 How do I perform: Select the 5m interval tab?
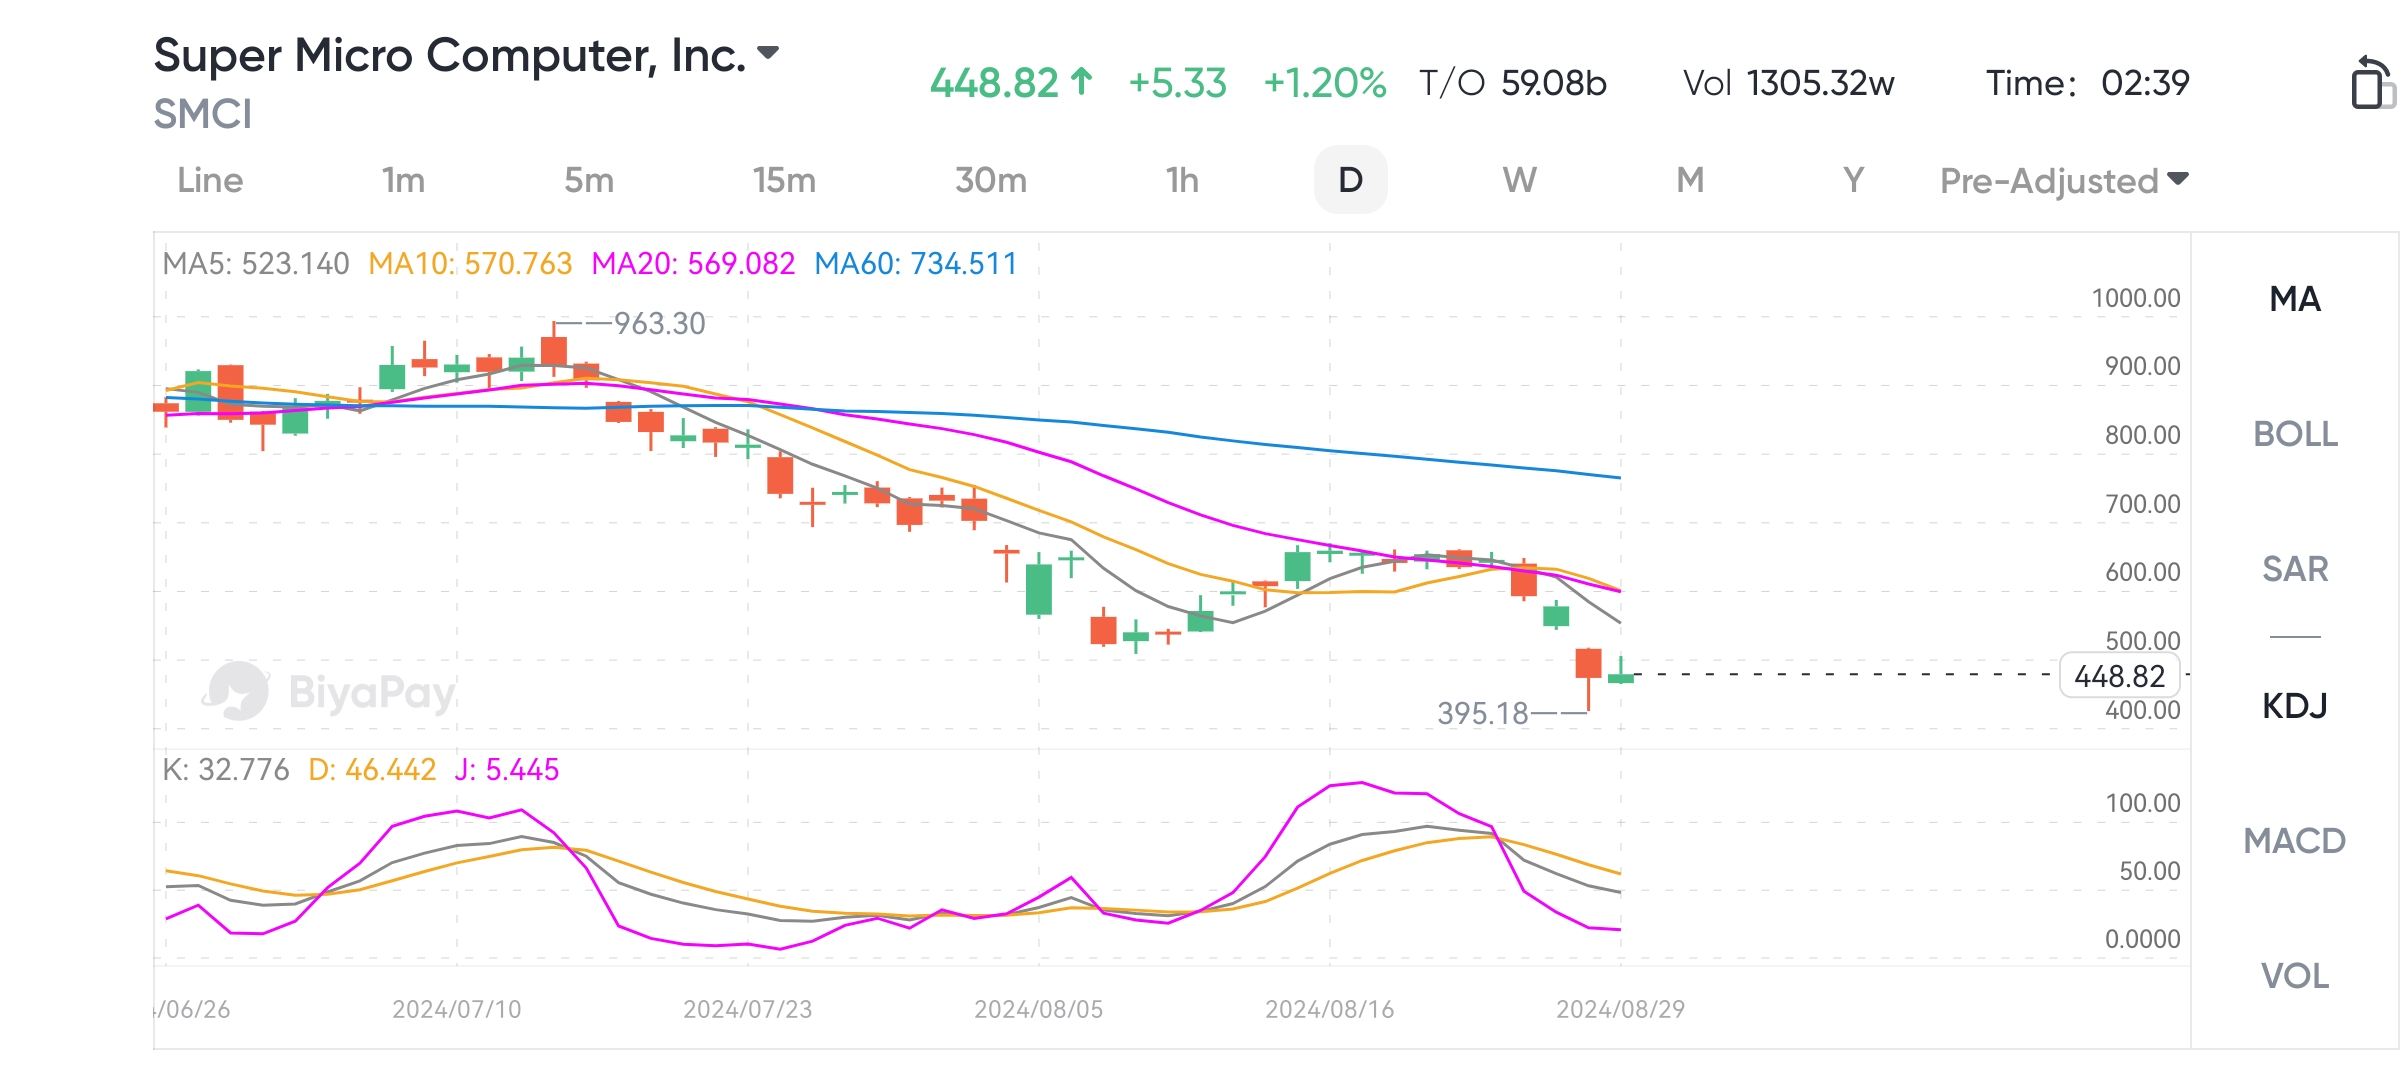(x=589, y=180)
